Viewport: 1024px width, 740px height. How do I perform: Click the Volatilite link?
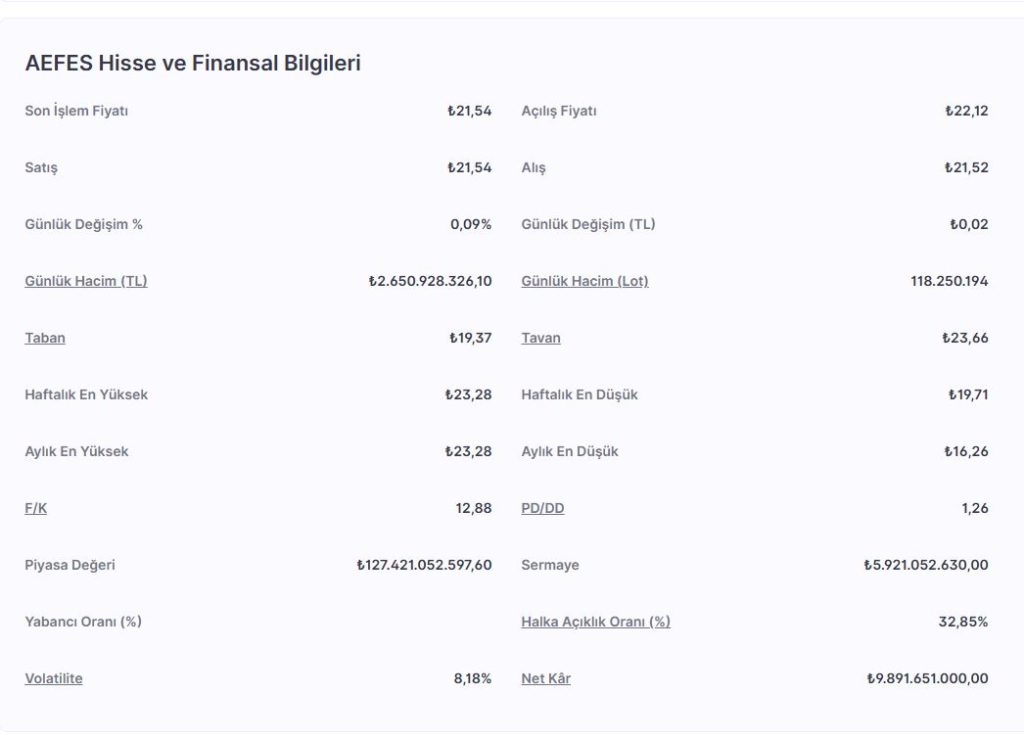click(x=54, y=679)
